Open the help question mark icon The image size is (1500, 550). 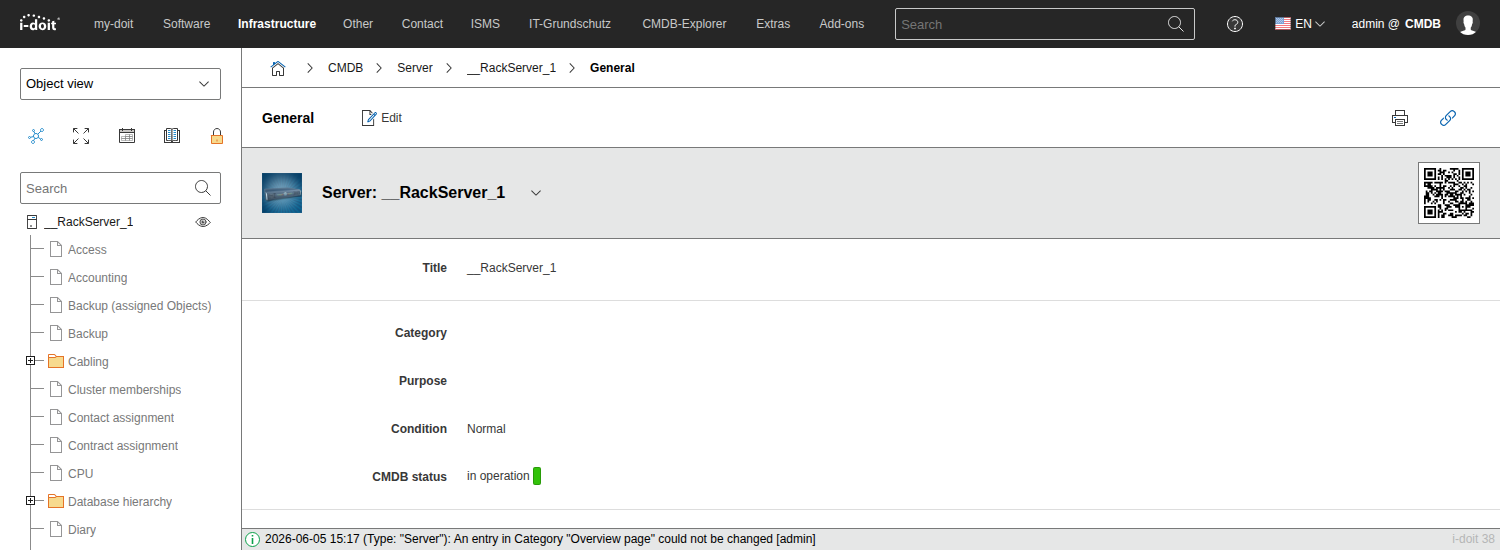(1235, 24)
